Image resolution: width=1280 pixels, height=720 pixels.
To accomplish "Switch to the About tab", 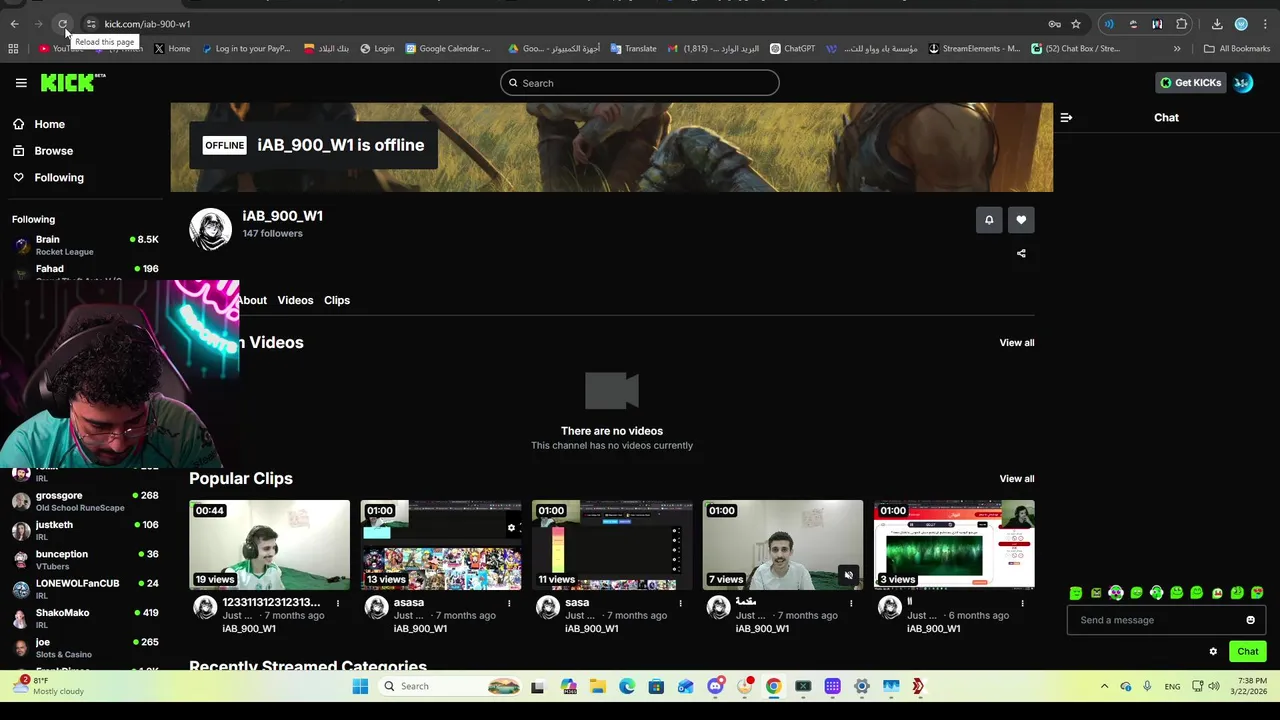I will point(251,300).
